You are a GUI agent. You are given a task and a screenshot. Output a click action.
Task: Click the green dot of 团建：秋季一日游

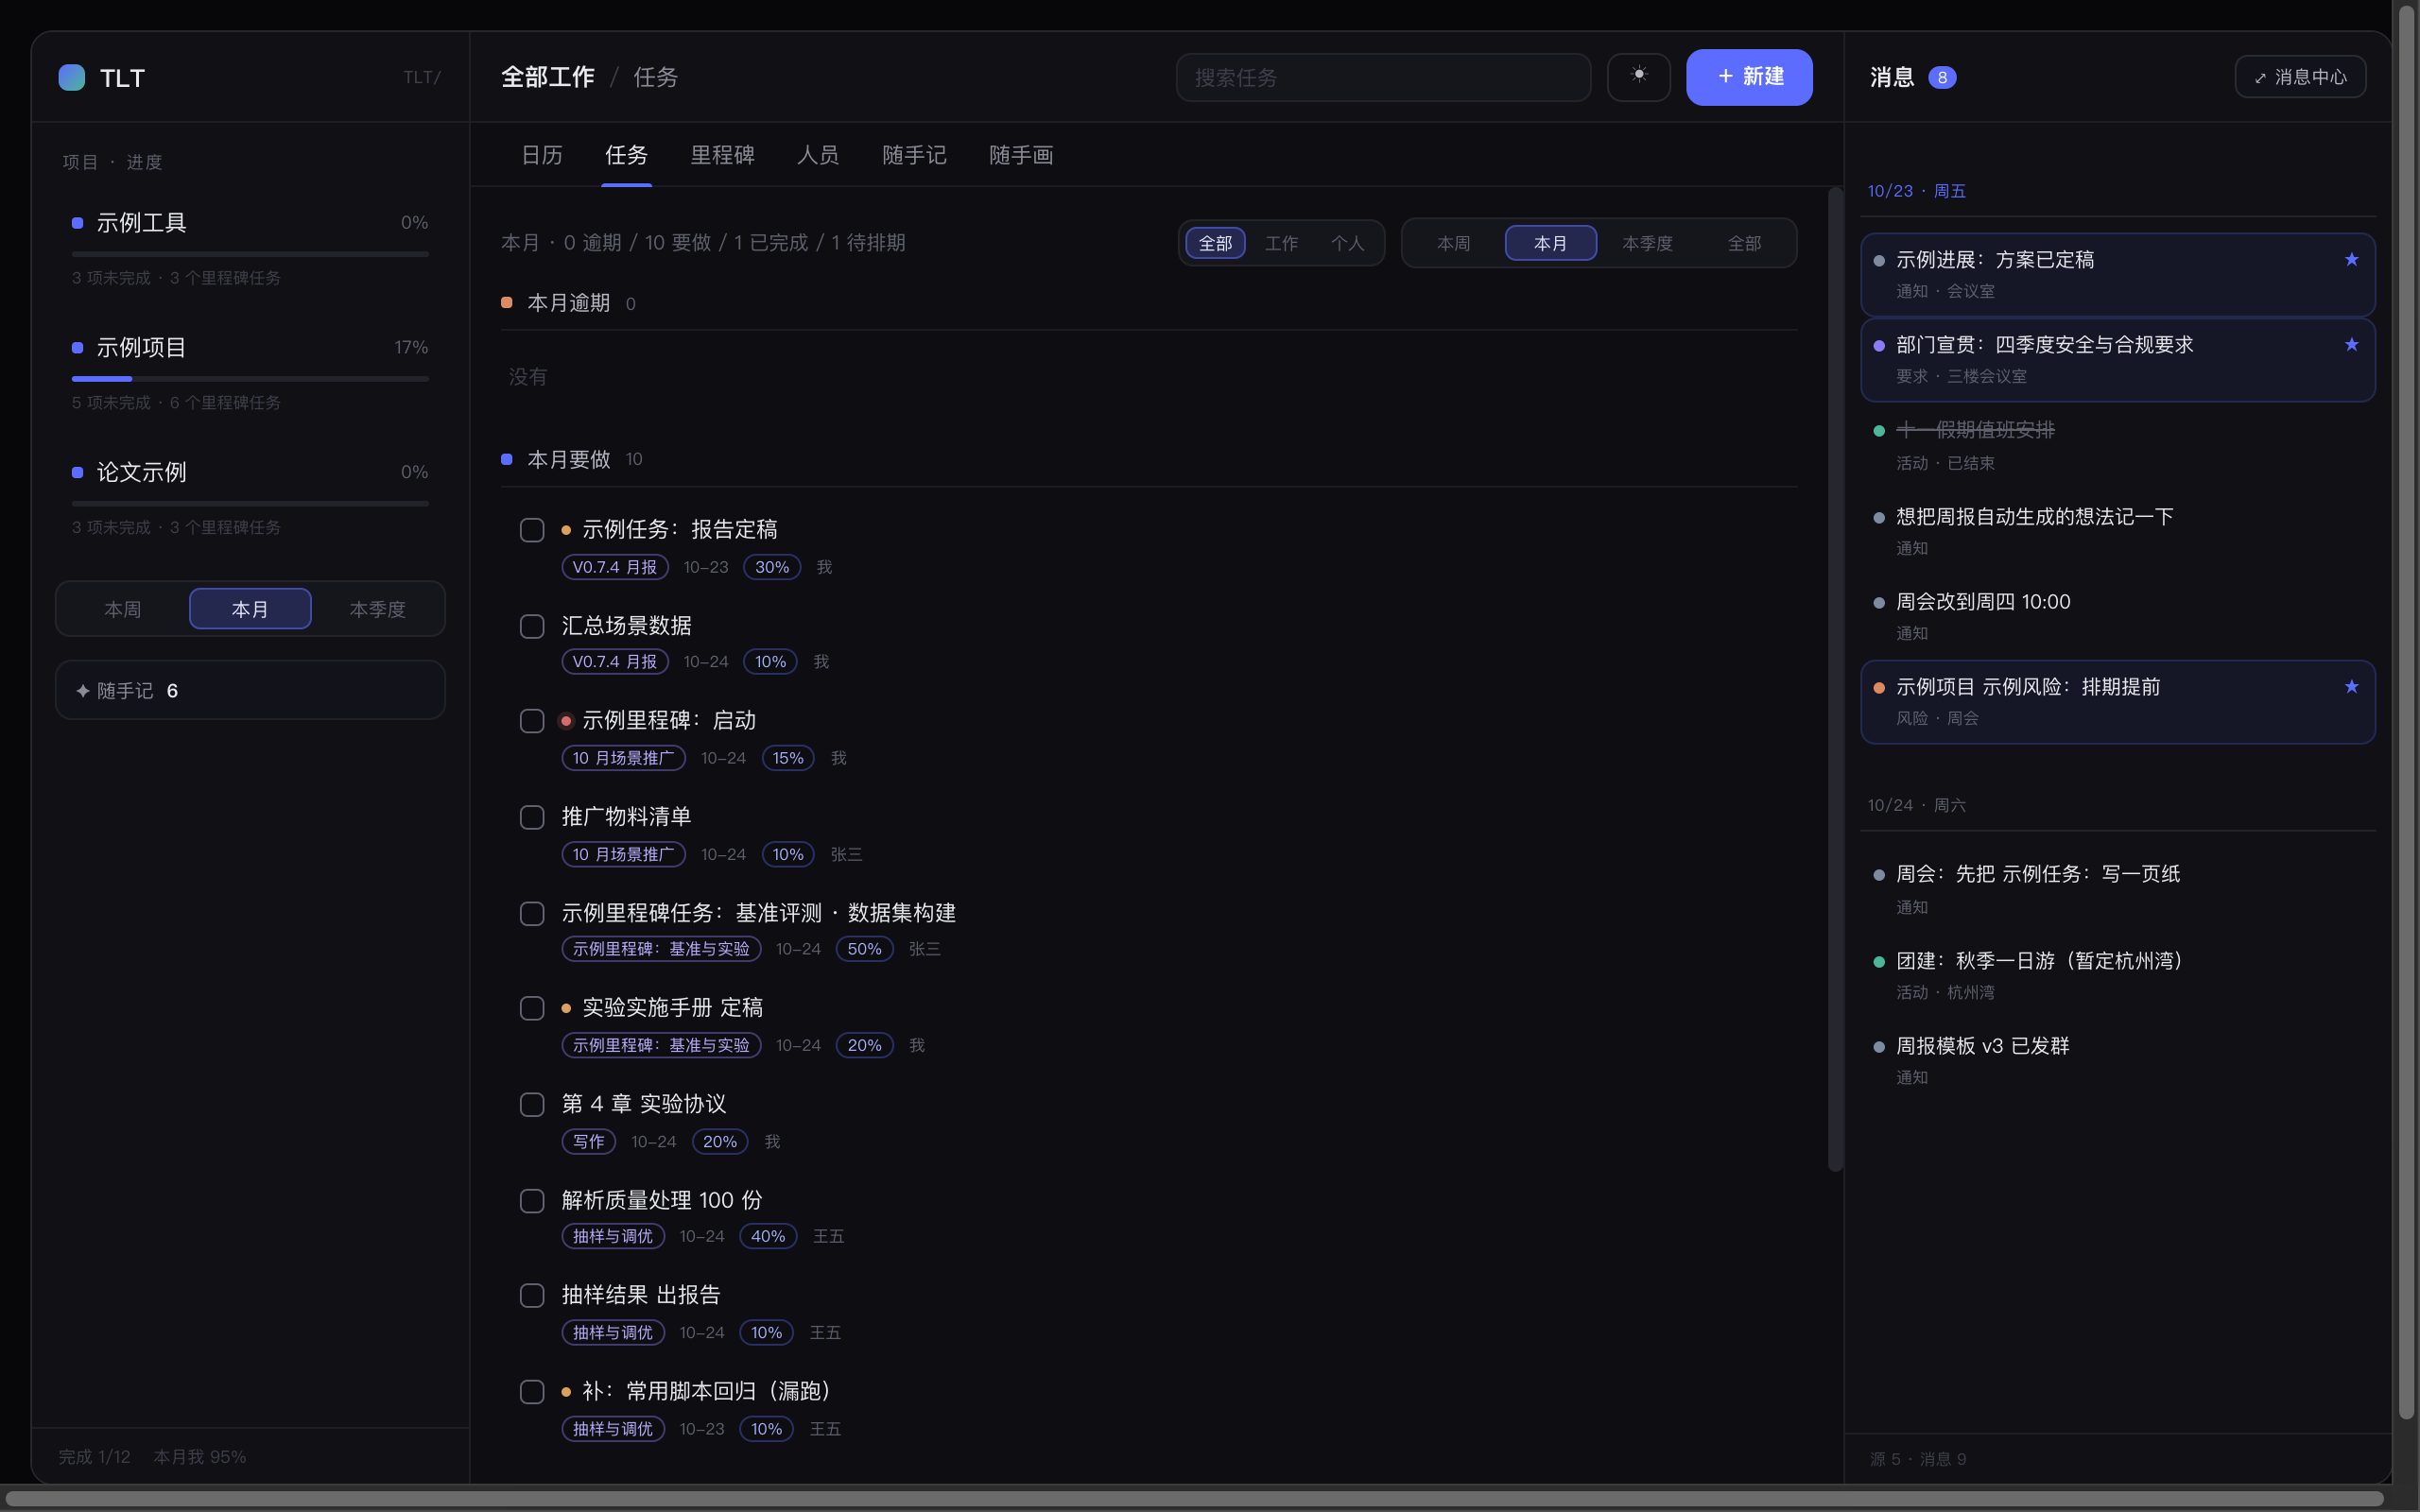point(1878,962)
